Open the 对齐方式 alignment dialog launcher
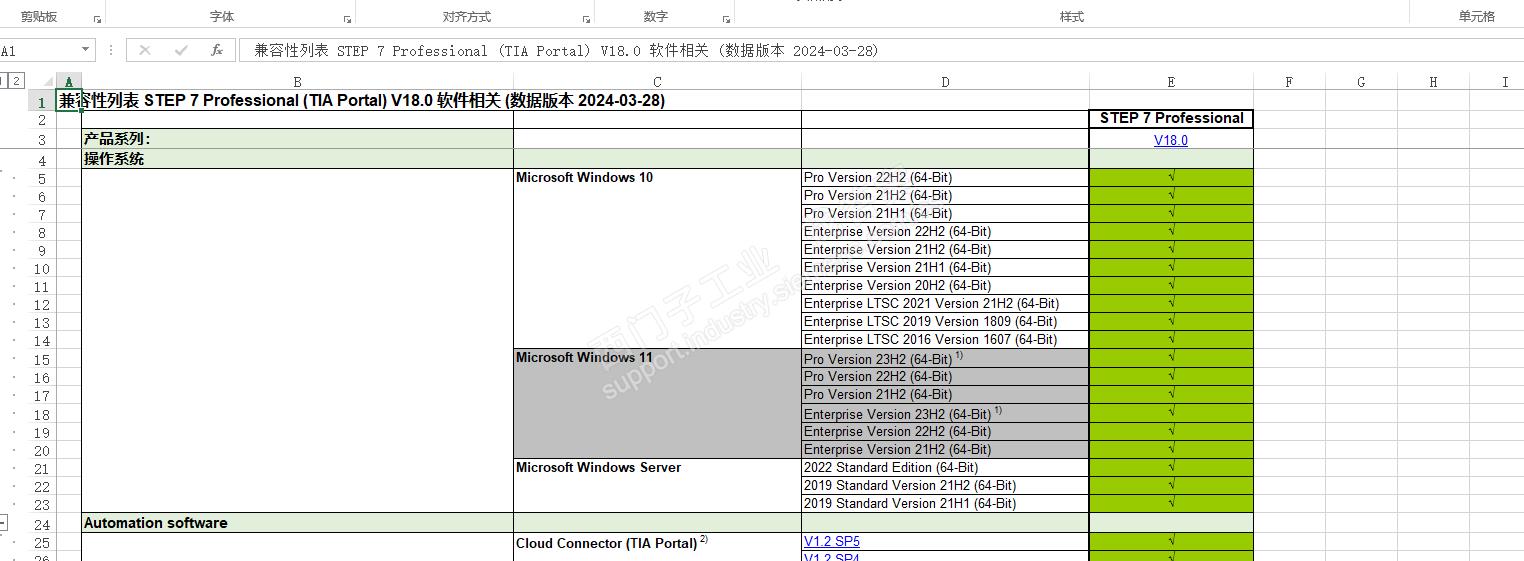The width and height of the screenshot is (1524, 561). (x=586, y=19)
